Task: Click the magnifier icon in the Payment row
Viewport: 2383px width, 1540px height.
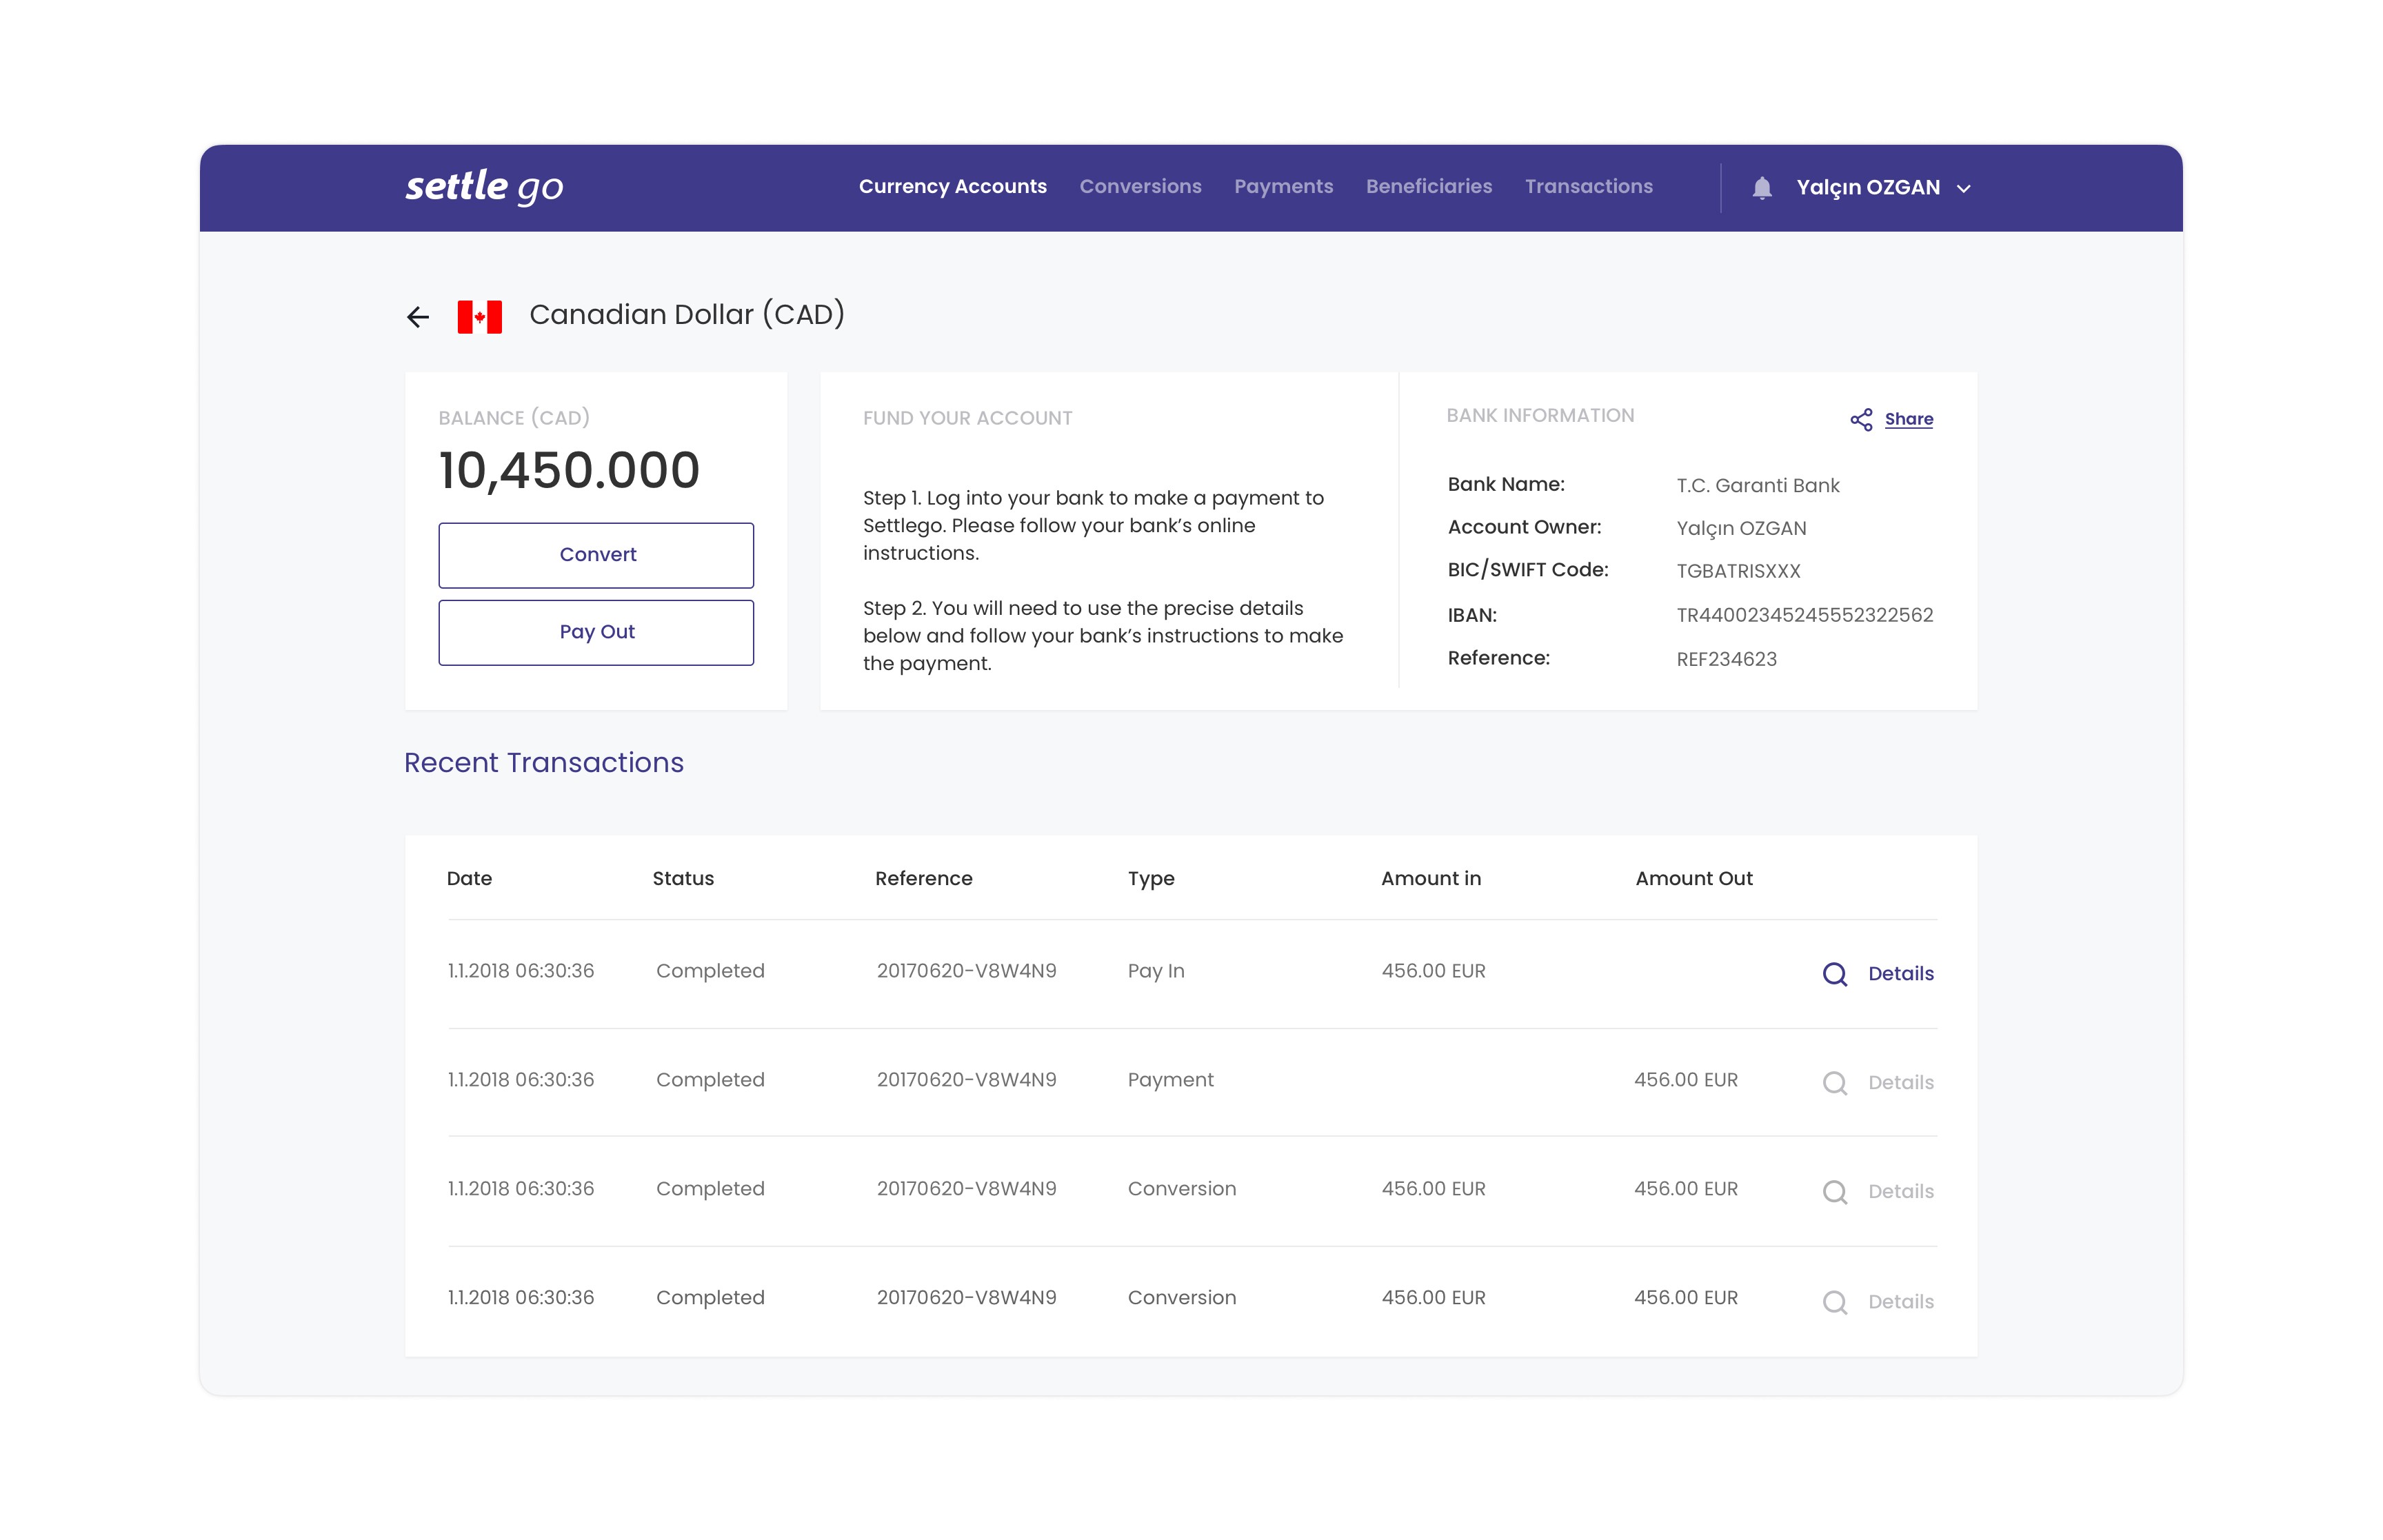Action: pyautogui.click(x=1835, y=1083)
